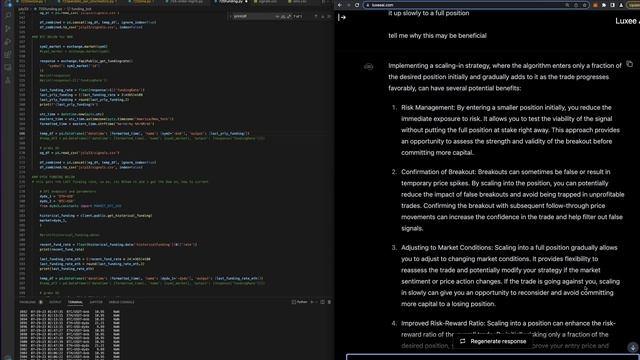Open Remote Explorer in activity bar
This screenshot has width=640, height=360.
pos(8,68)
